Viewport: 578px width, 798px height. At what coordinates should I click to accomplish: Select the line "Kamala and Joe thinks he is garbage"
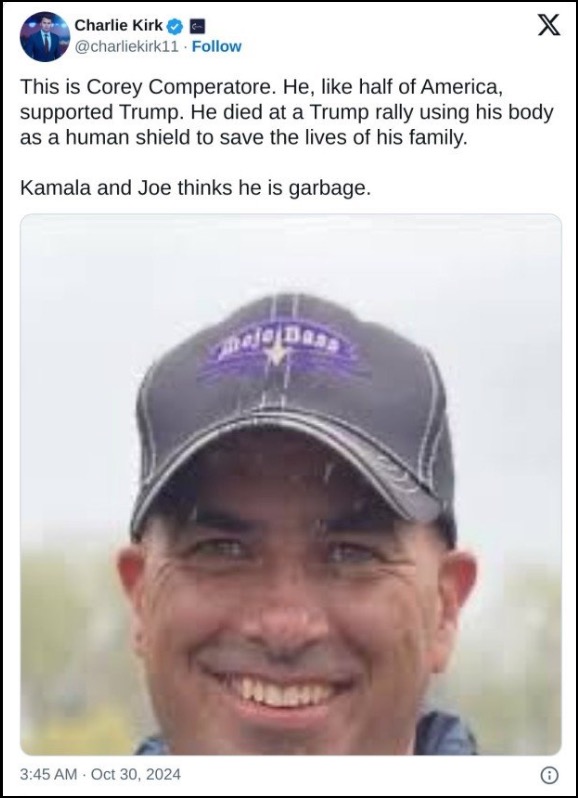[x=195, y=188]
